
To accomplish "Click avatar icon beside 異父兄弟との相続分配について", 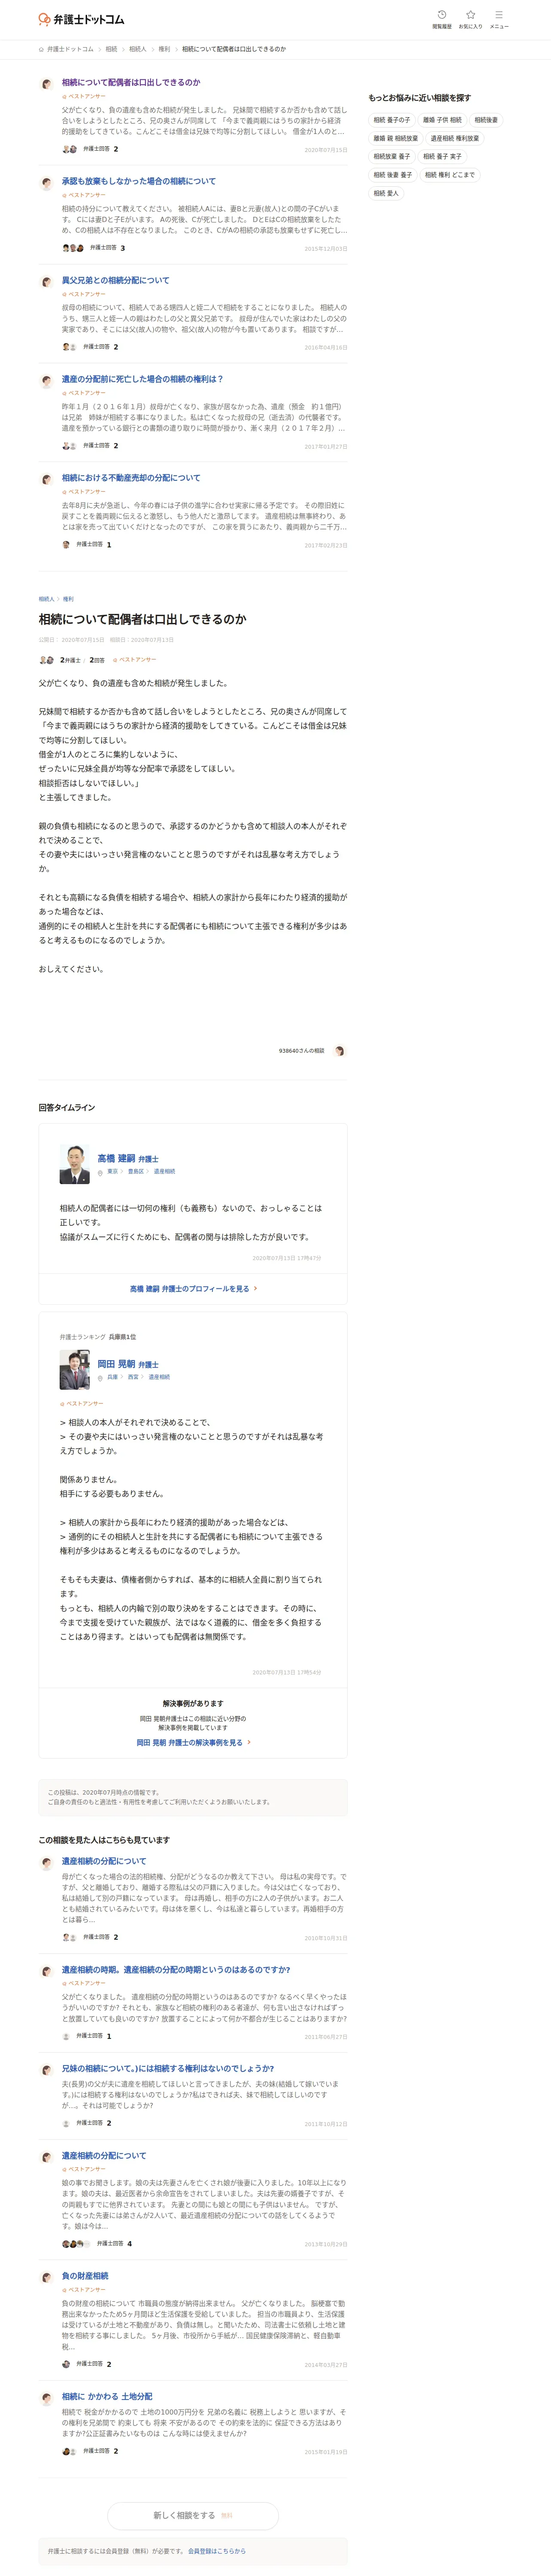I will pyautogui.click(x=46, y=281).
